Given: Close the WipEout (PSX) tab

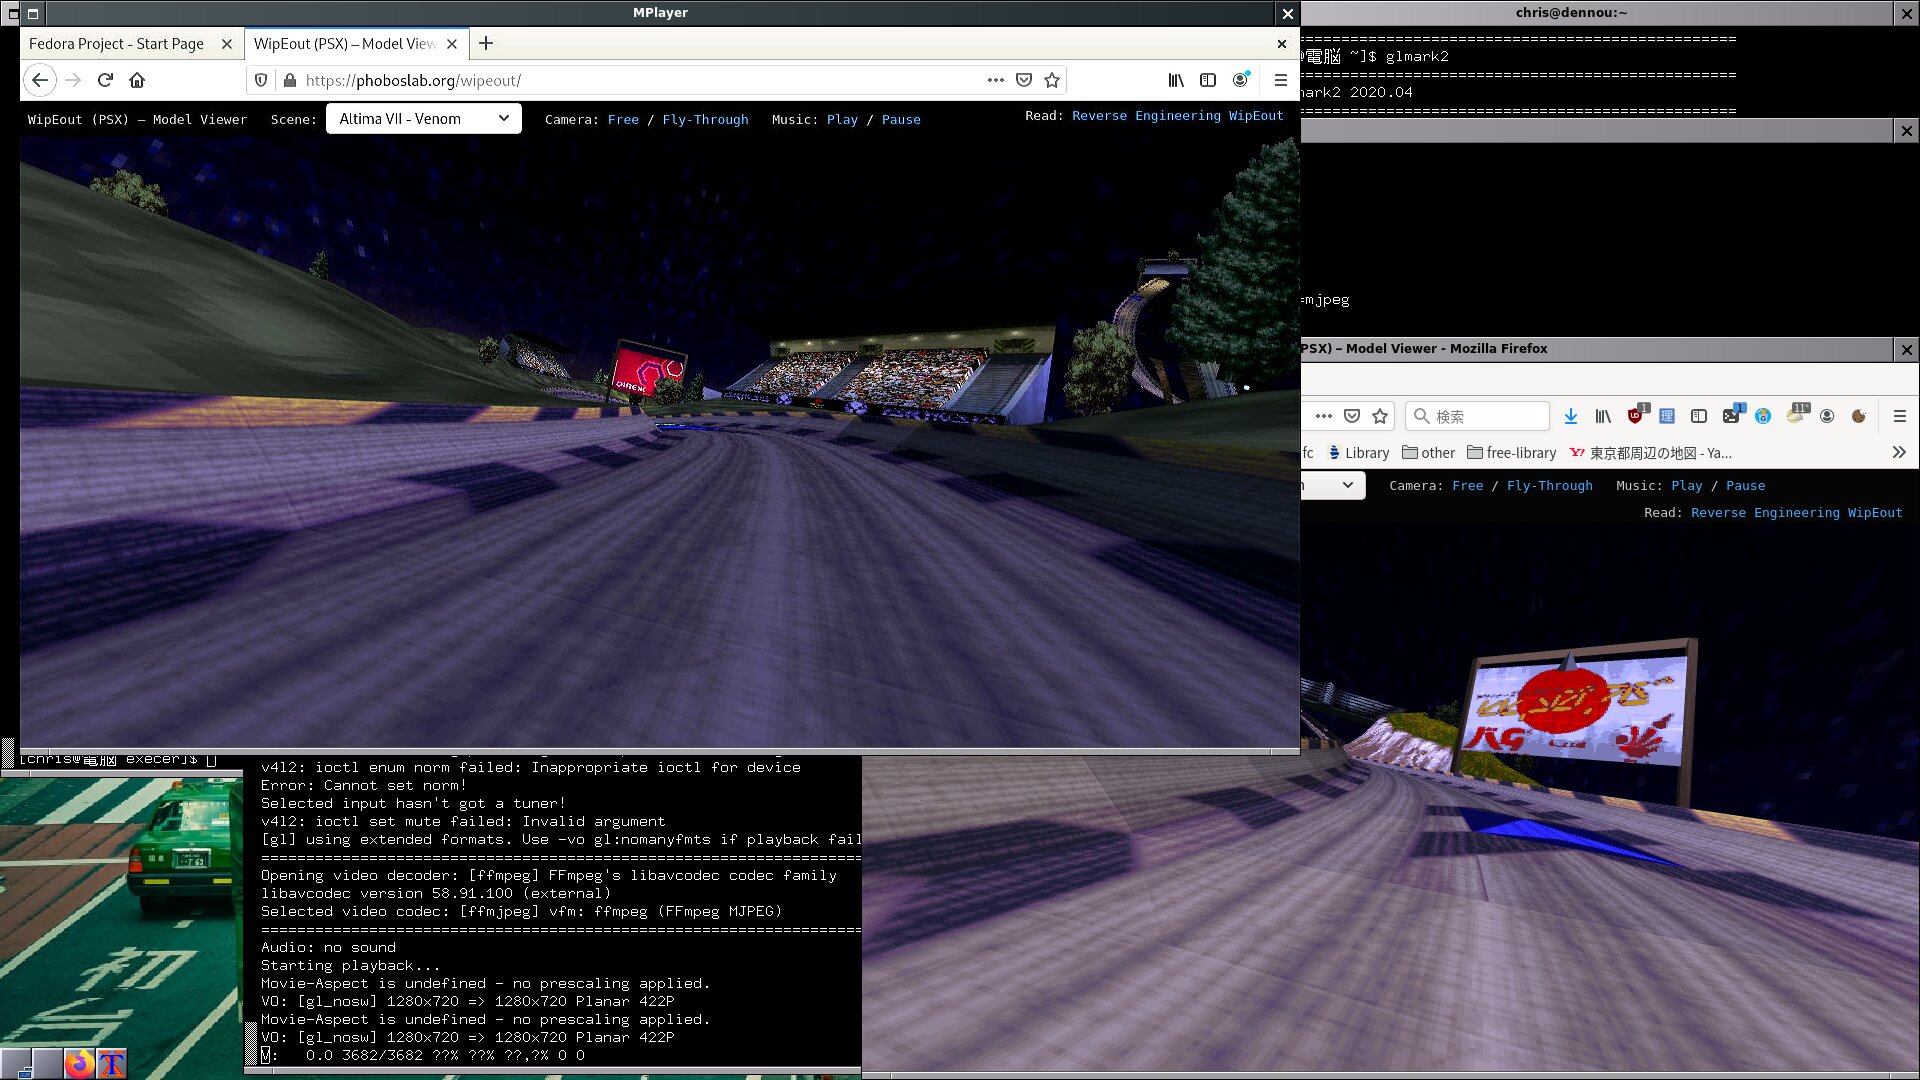Looking at the screenshot, I should 452,44.
